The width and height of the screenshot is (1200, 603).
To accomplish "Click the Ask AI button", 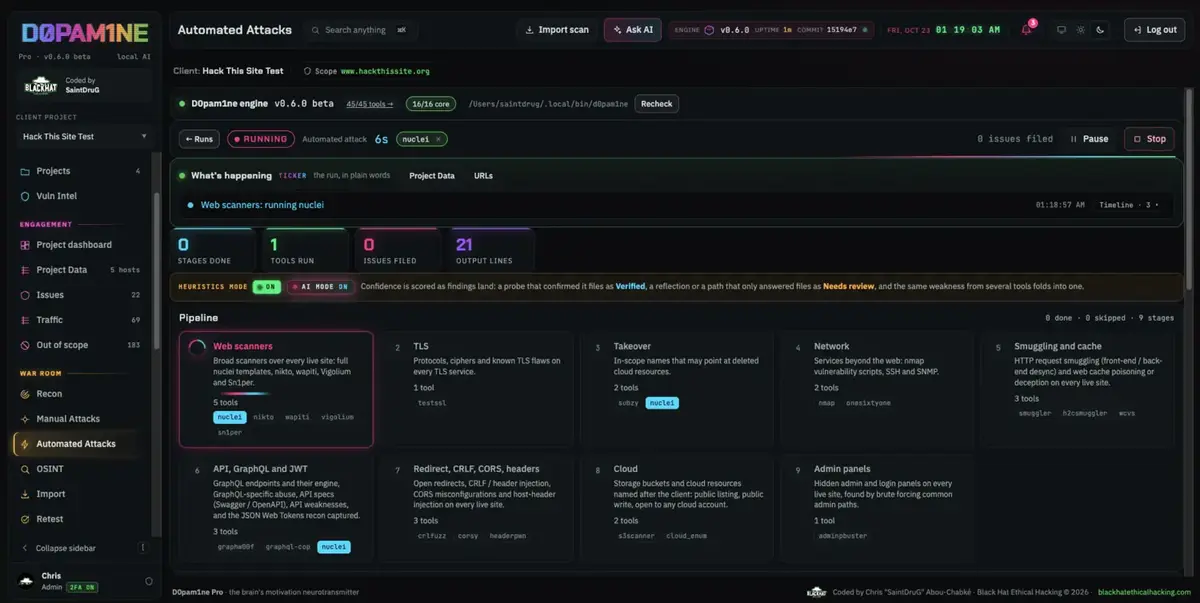I will (632, 30).
